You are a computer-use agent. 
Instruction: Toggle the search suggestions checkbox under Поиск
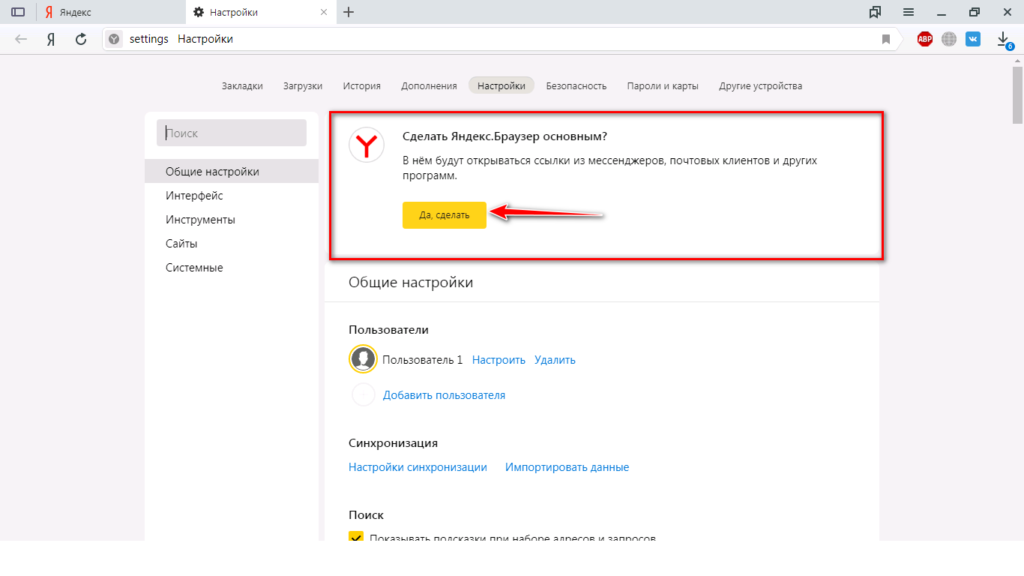click(x=356, y=538)
